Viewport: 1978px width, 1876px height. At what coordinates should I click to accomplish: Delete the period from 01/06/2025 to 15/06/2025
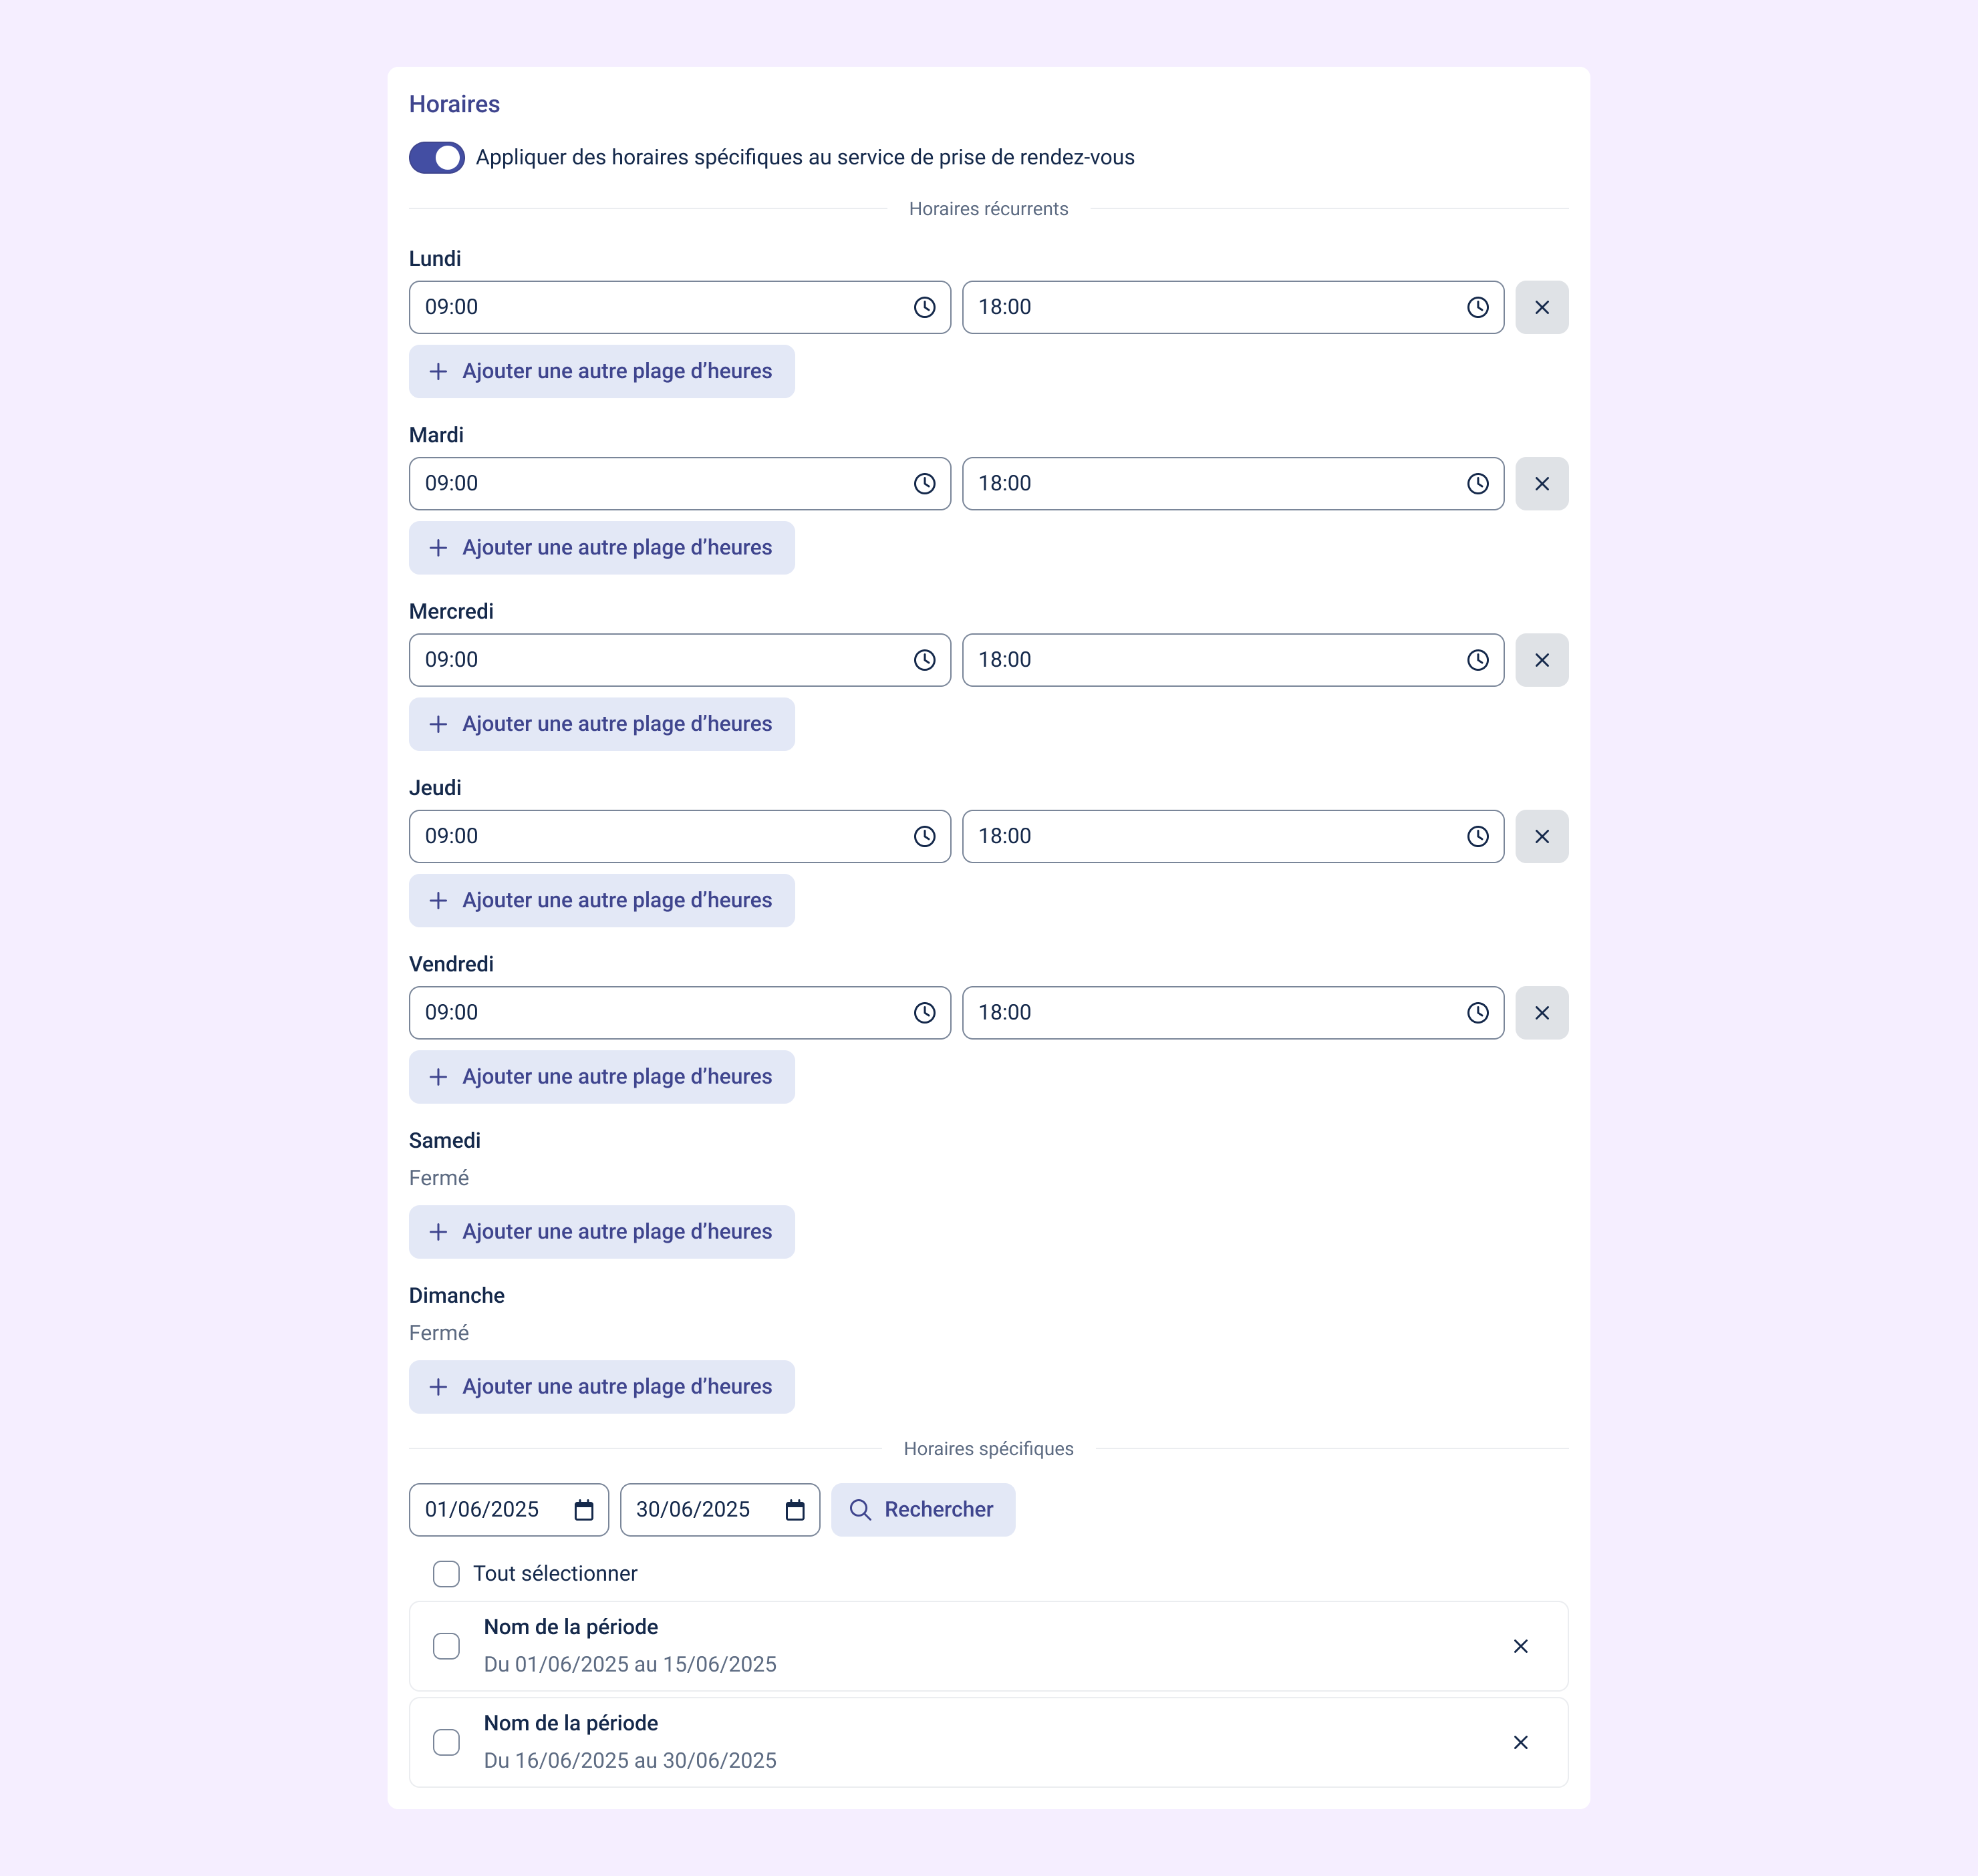[1520, 1646]
